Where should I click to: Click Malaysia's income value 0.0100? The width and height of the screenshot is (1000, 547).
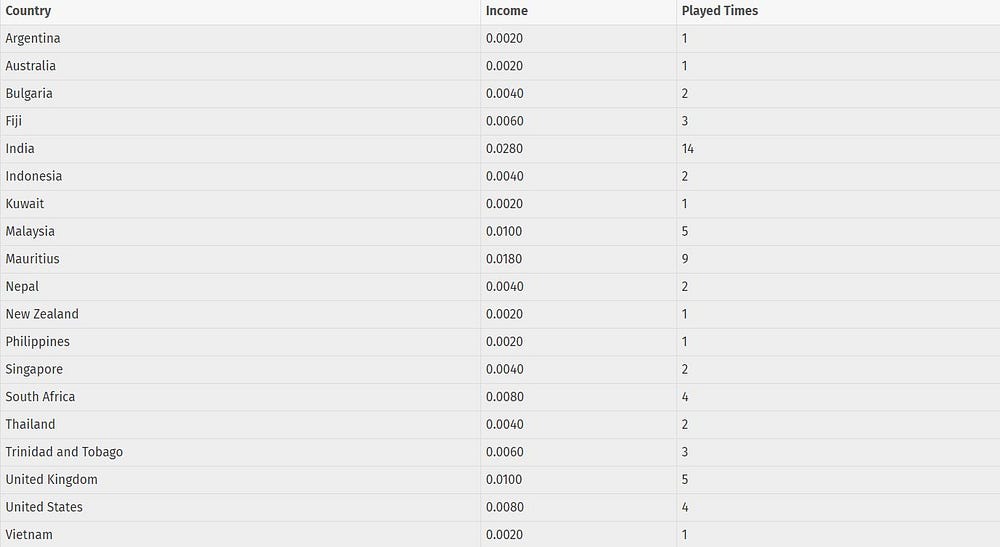504,231
